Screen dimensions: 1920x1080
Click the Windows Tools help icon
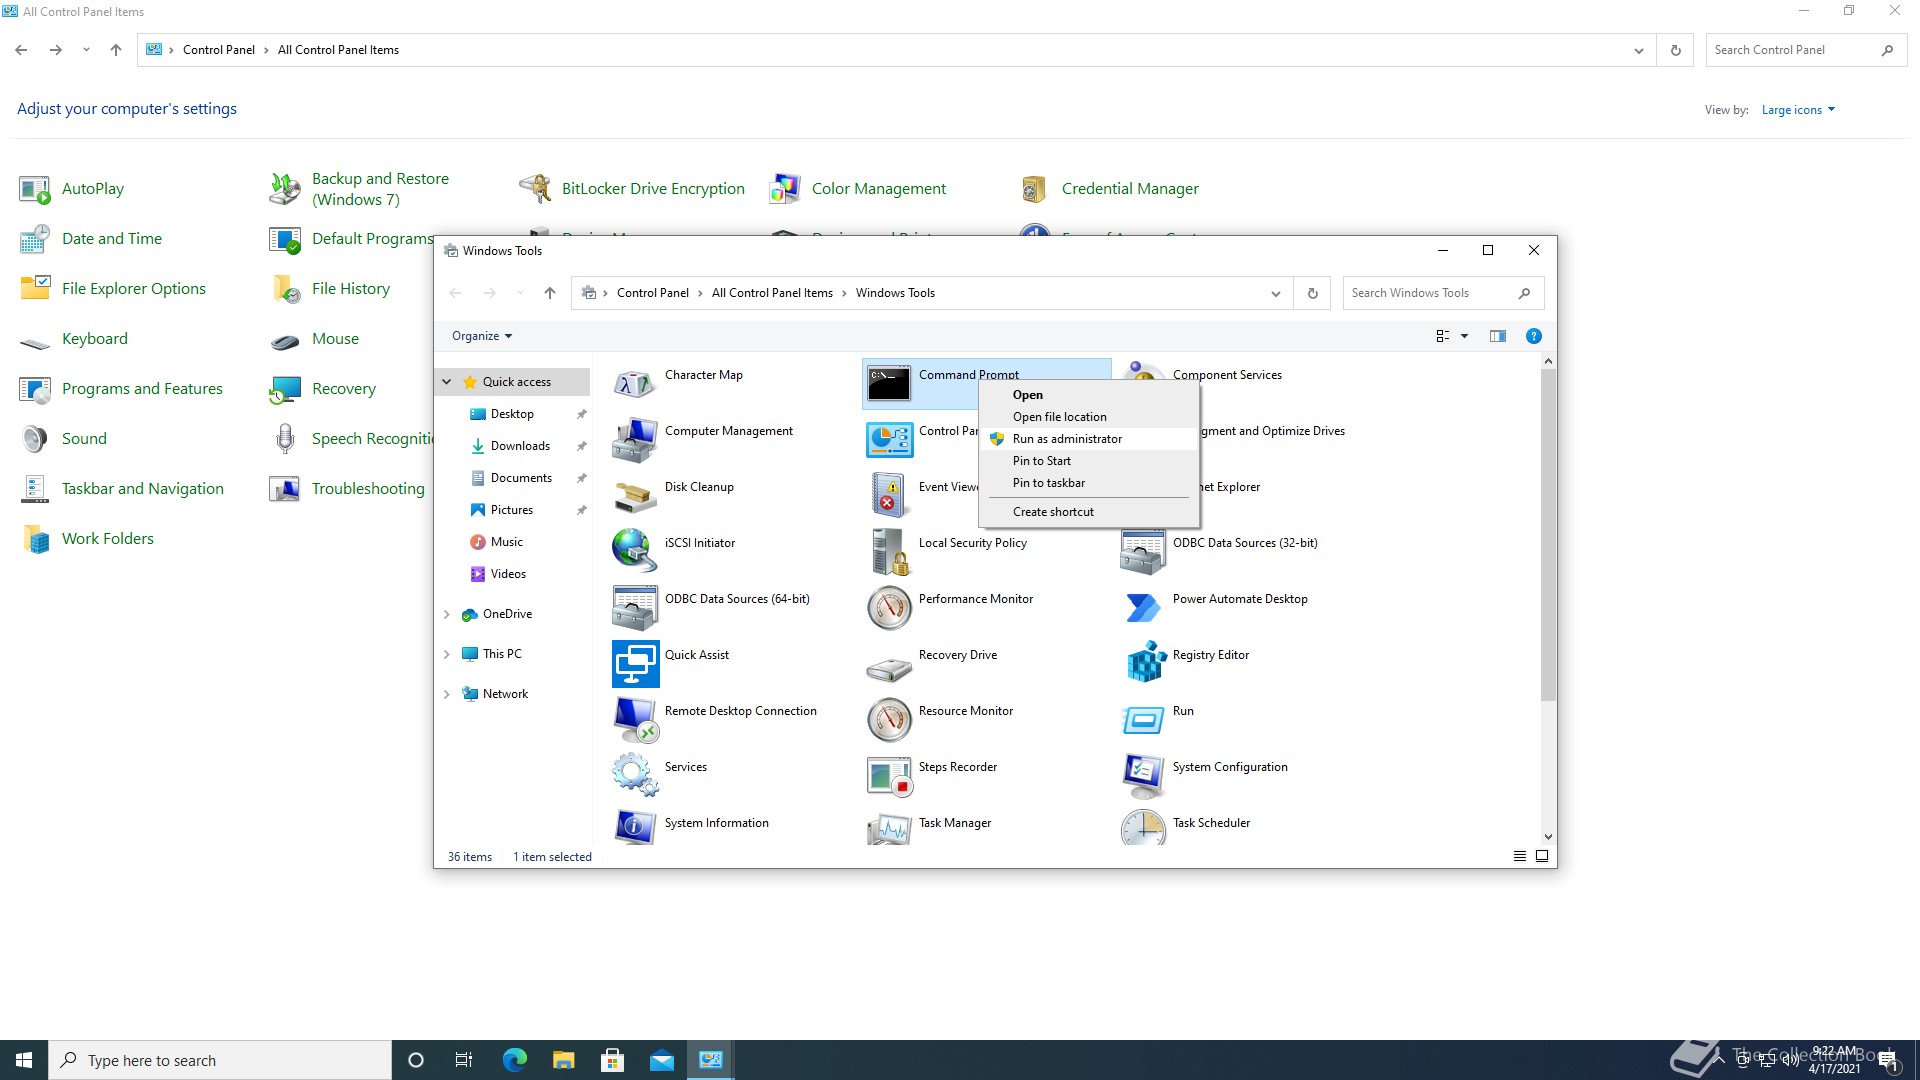click(x=1533, y=336)
